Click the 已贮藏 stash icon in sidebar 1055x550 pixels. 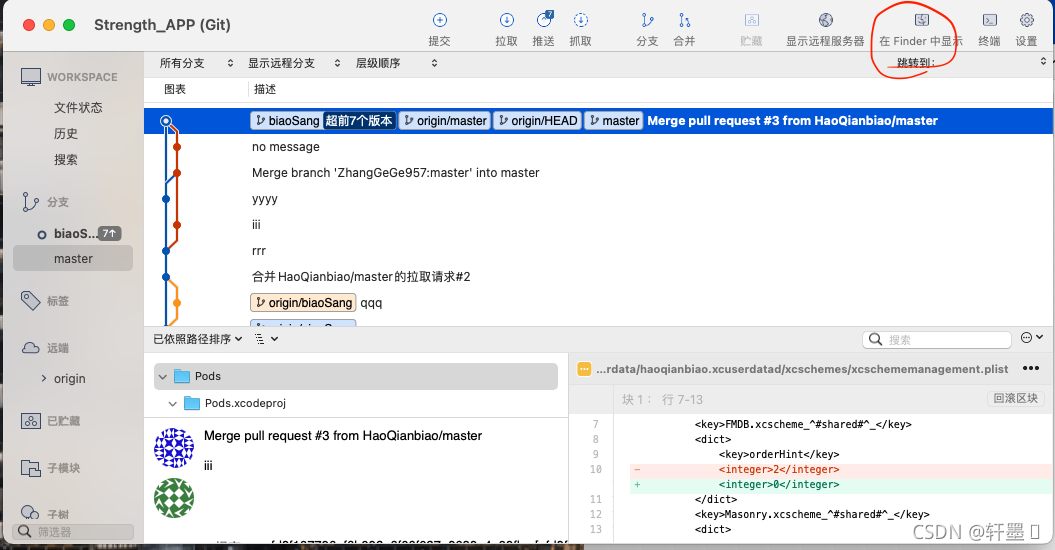point(30,421)
